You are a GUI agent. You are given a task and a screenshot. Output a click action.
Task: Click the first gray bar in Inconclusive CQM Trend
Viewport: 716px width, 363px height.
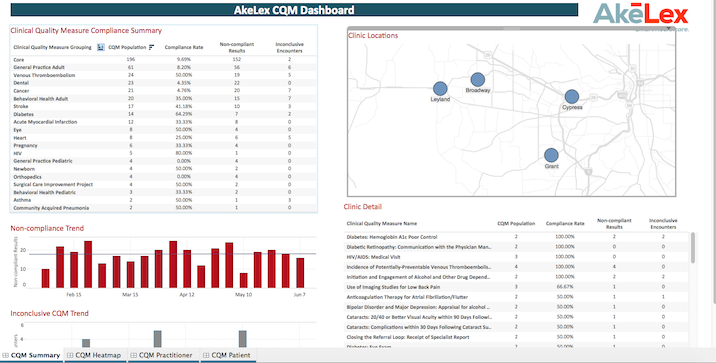click(x=86, y=343)
